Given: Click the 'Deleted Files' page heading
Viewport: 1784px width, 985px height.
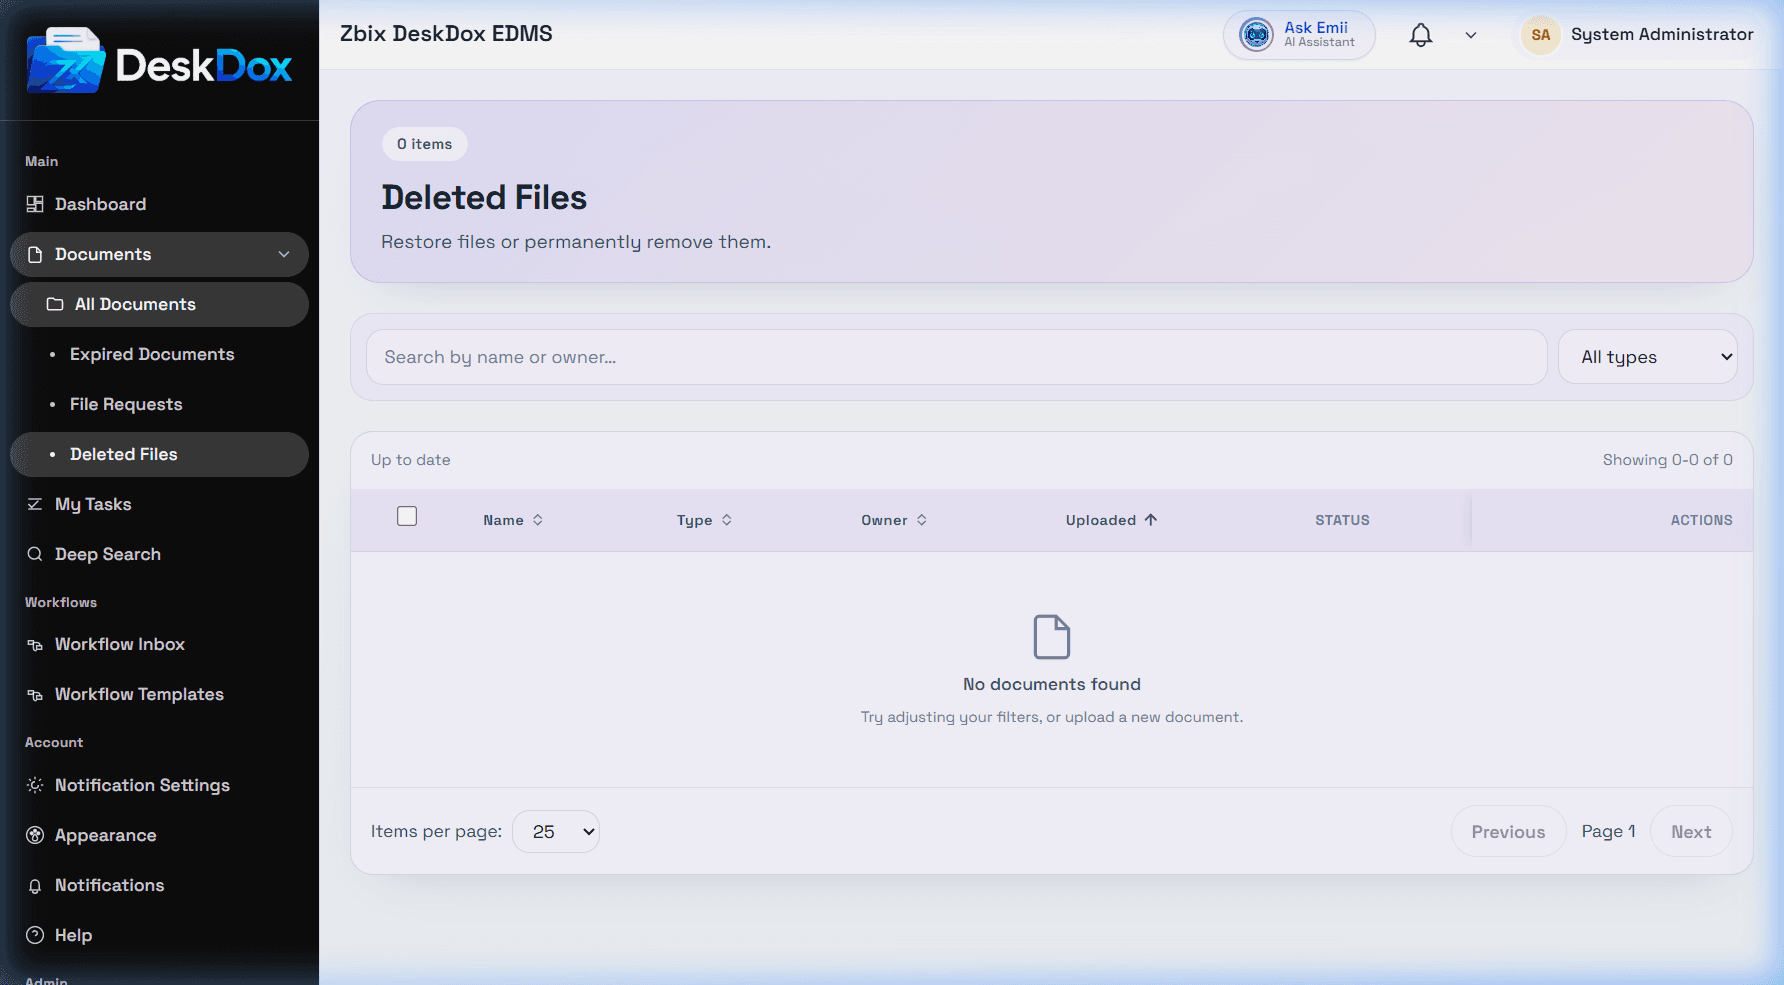Looking at the screenshot, I should pos(484,198).
